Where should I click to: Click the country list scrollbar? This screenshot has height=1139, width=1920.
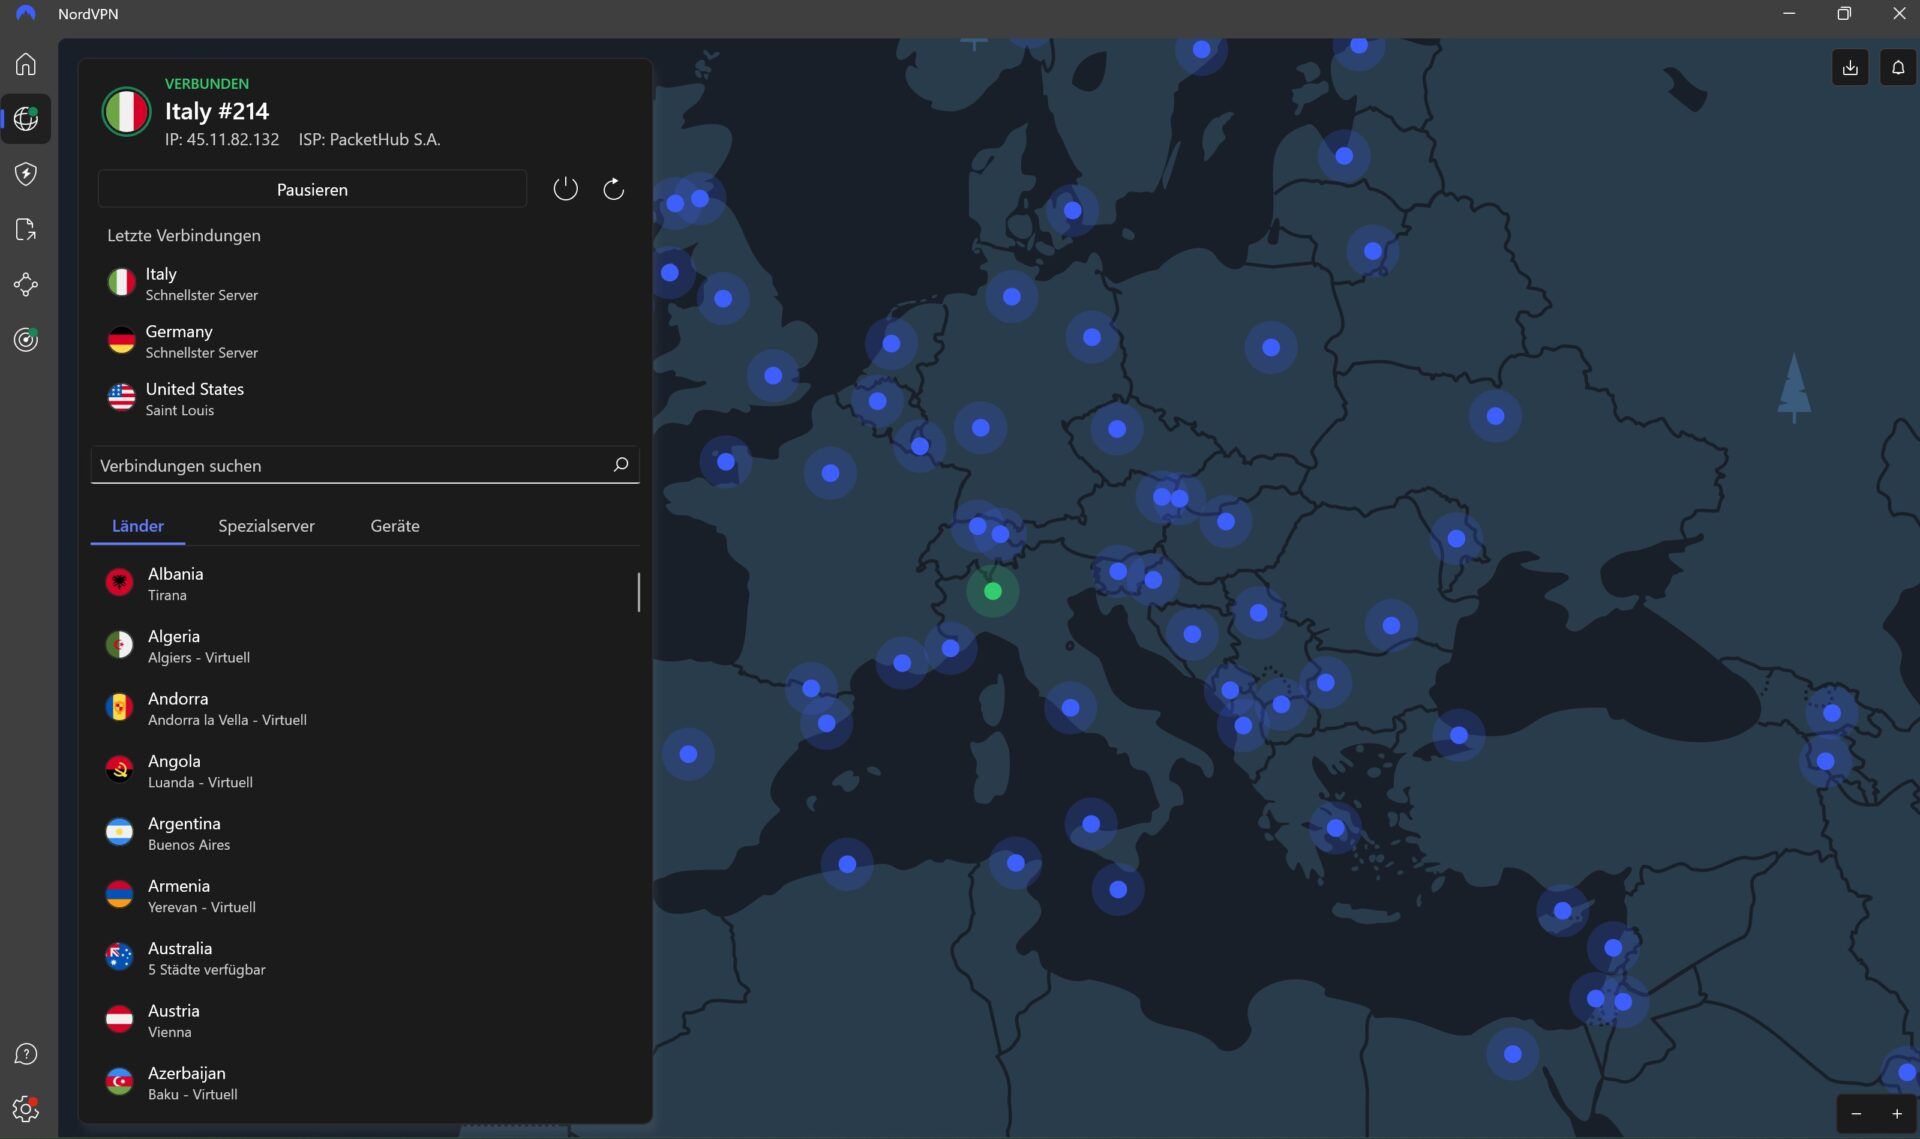[638, 591]
